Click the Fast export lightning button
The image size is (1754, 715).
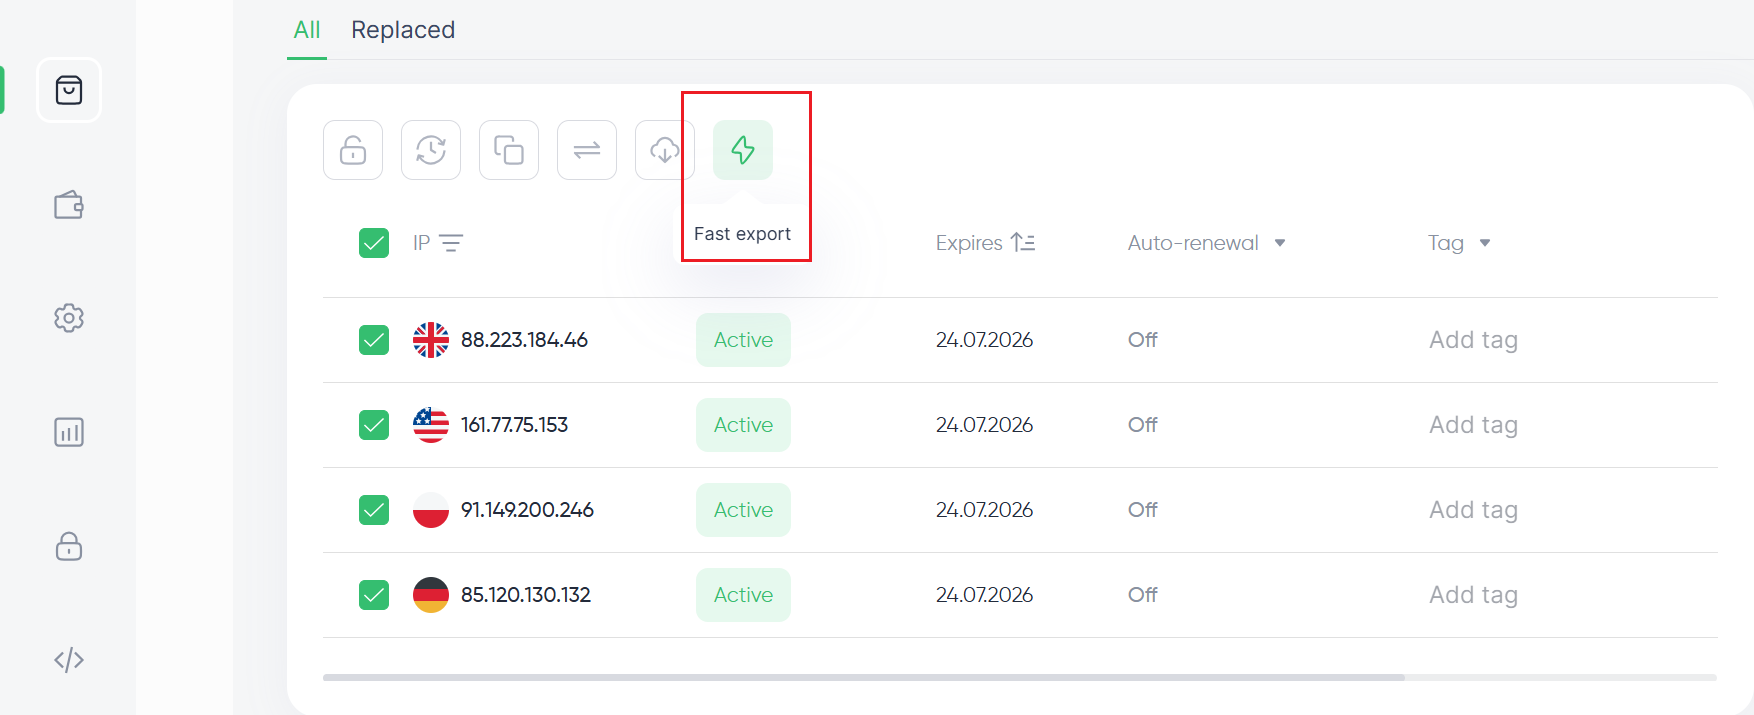(743, 150)
